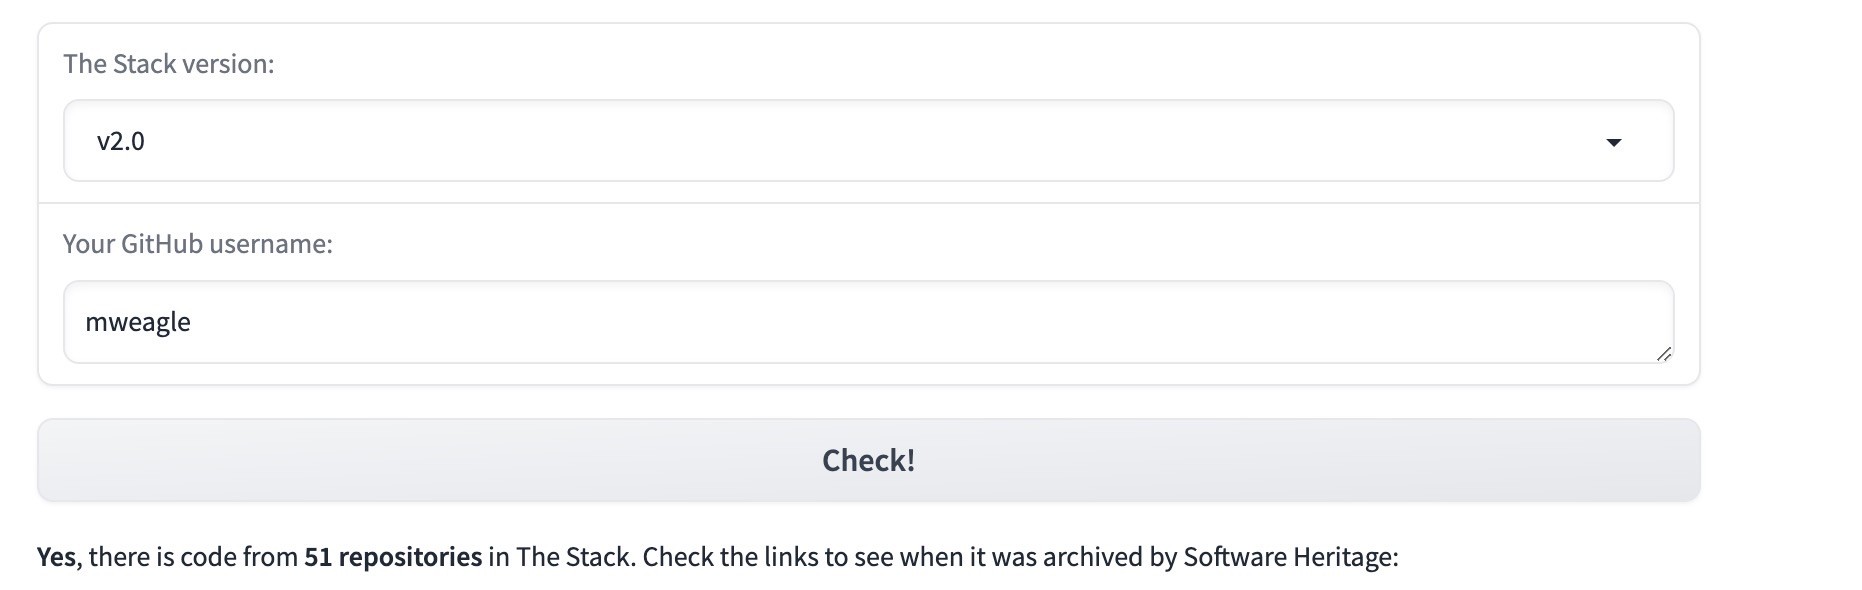Click the bold 51 repositories text
The height and width of the screenshot is (590, 1862).
(392, 556)
